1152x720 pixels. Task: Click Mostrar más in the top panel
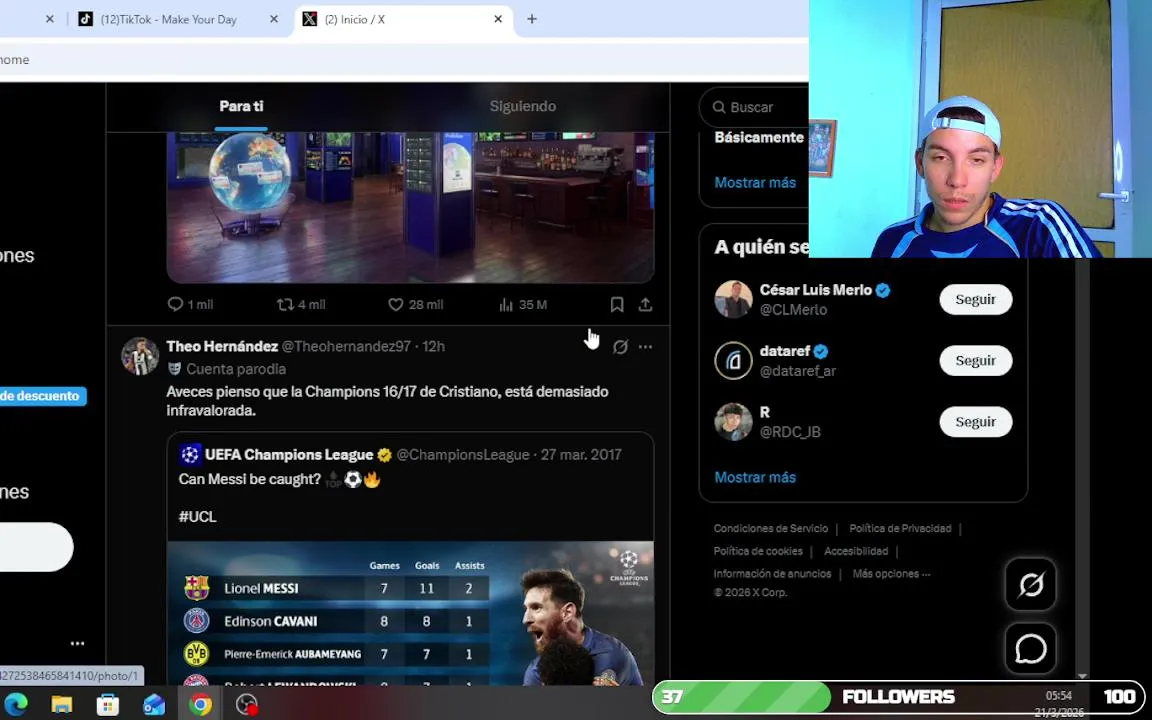[x=755, y=182]
